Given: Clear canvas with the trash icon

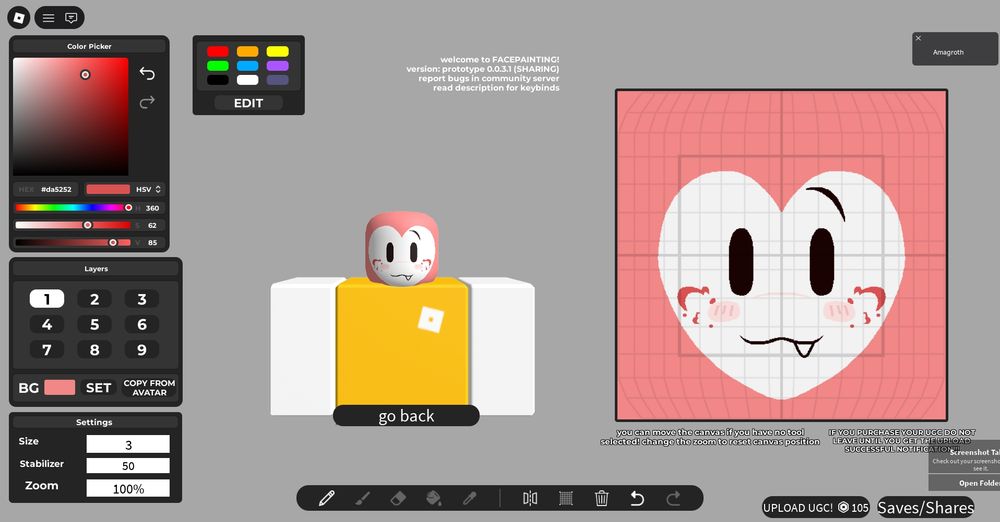Looking at the screenshot, I should coord(601,498).
